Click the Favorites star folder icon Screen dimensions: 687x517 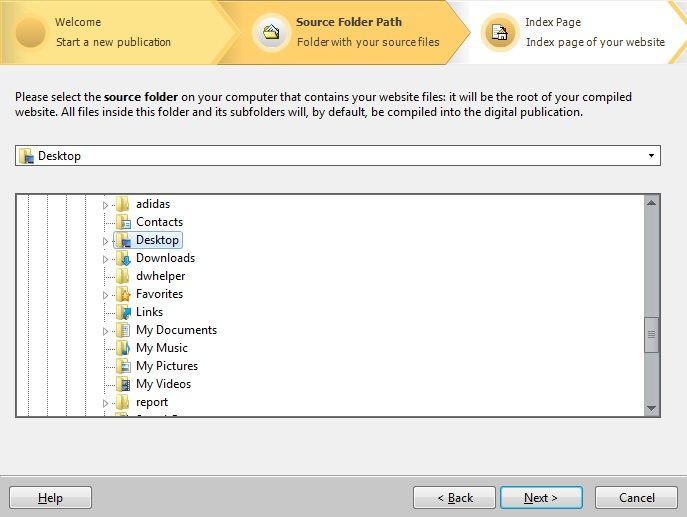point(123,294)
